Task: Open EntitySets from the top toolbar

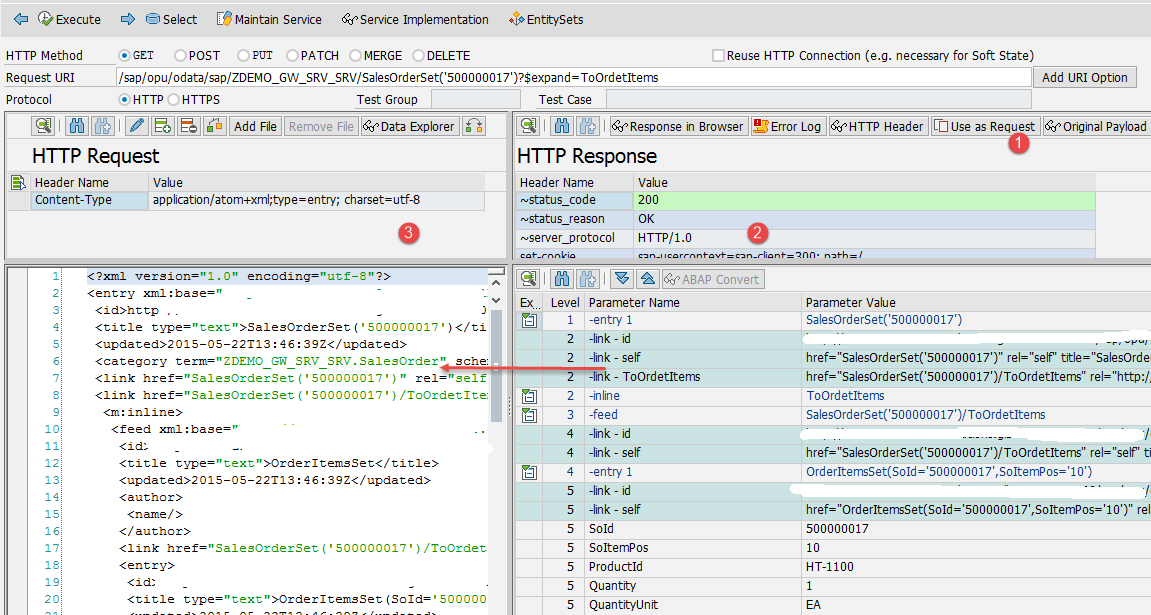Action: [546, 19]
